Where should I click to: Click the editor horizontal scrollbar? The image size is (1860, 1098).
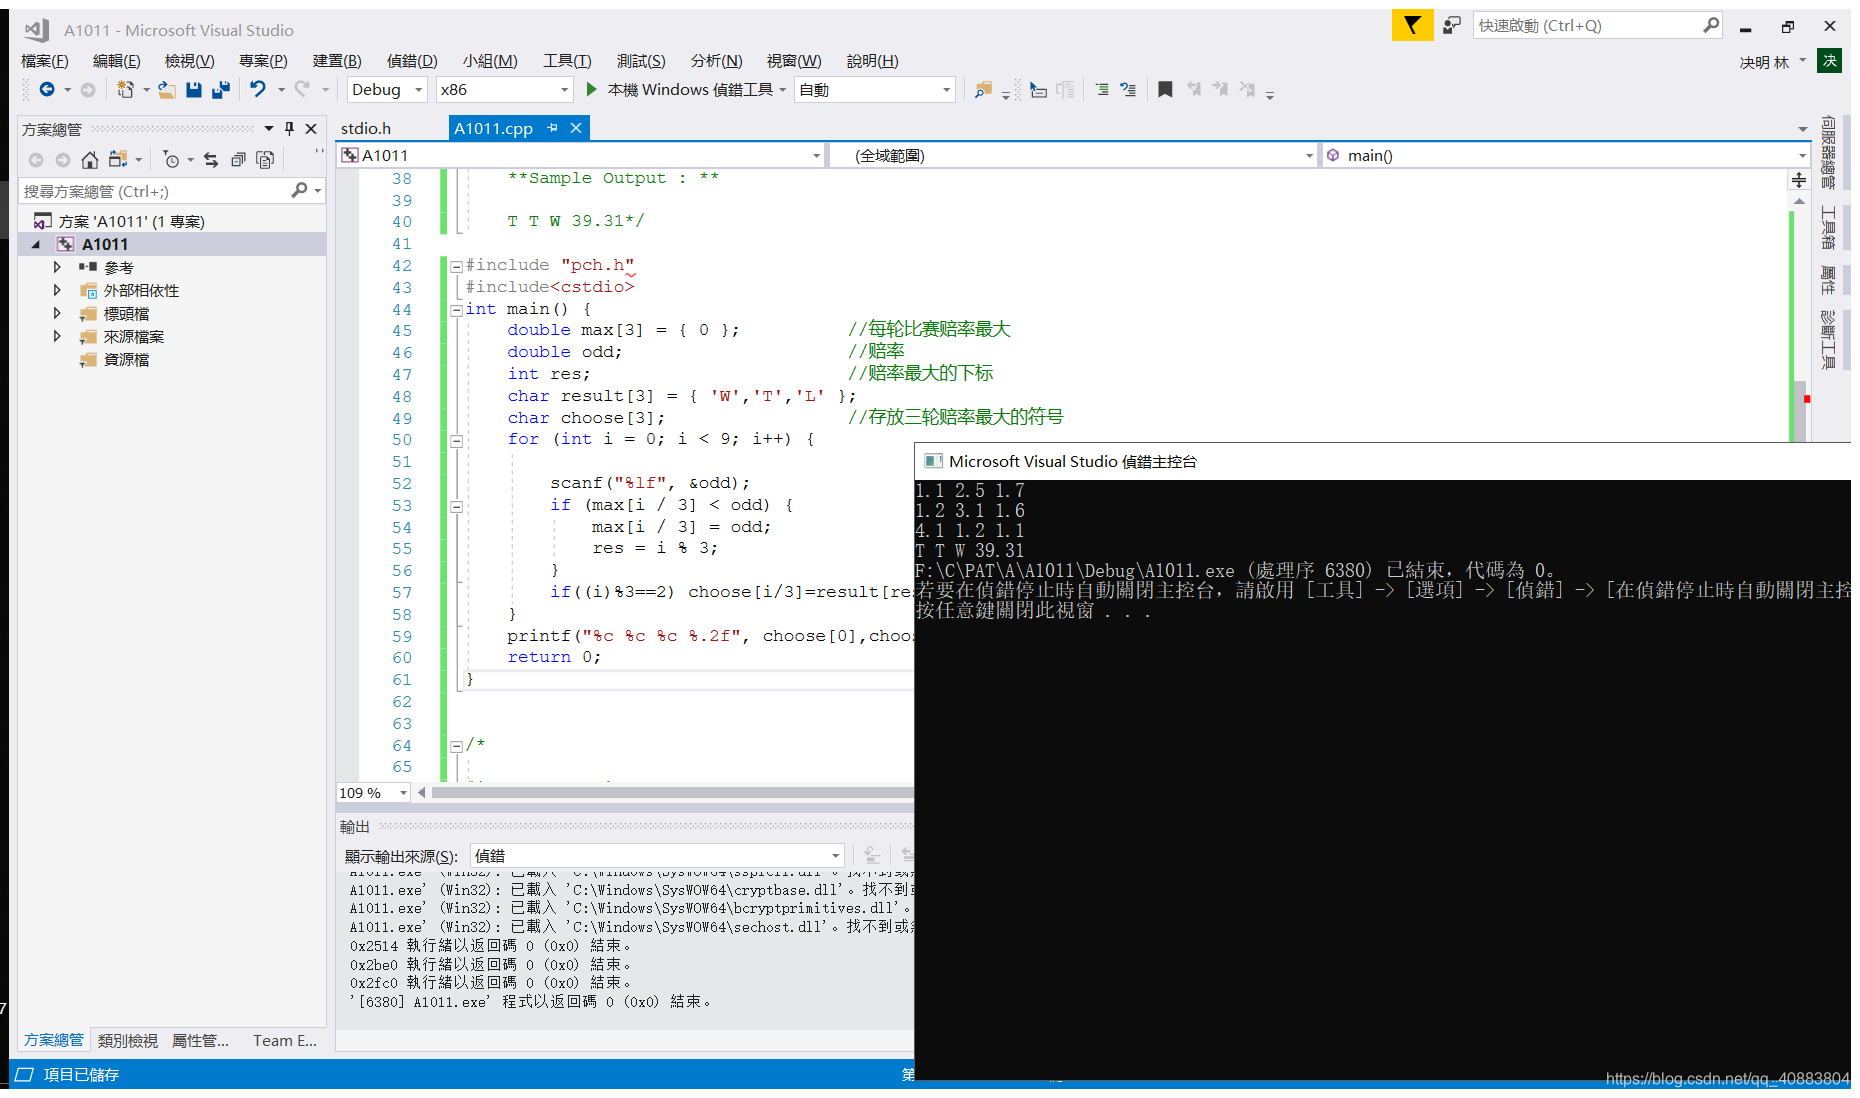click(672, 793)
